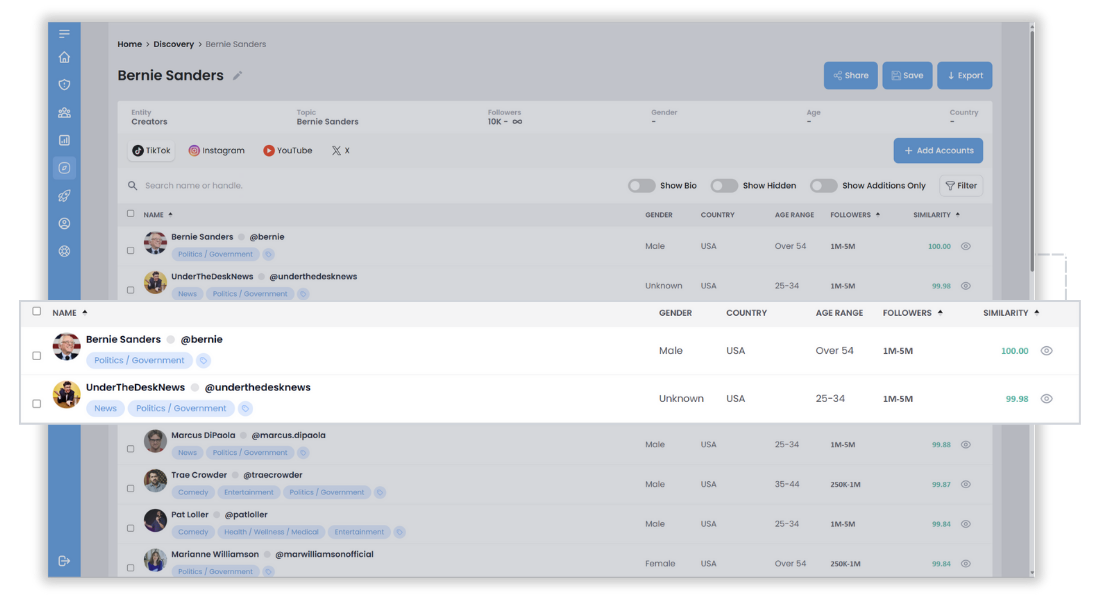Click @marwilliamsonofficial handle
The height and width of the screenshot is (600, 1100).
324,554
